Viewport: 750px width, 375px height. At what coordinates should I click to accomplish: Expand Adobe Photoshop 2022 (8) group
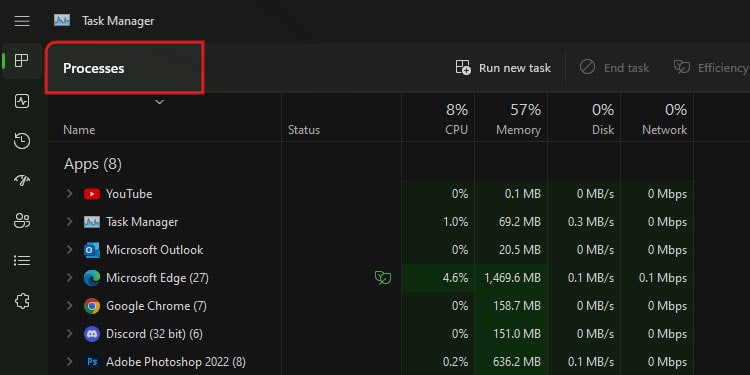tap(69, 362)
